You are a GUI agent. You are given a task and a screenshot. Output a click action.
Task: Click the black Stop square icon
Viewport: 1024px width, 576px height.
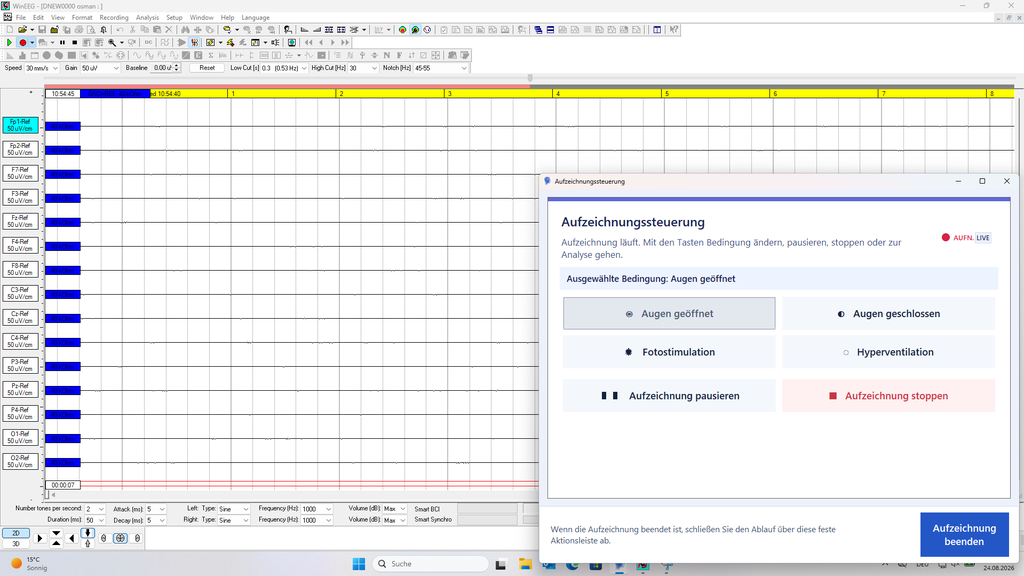tap(74, 42)
